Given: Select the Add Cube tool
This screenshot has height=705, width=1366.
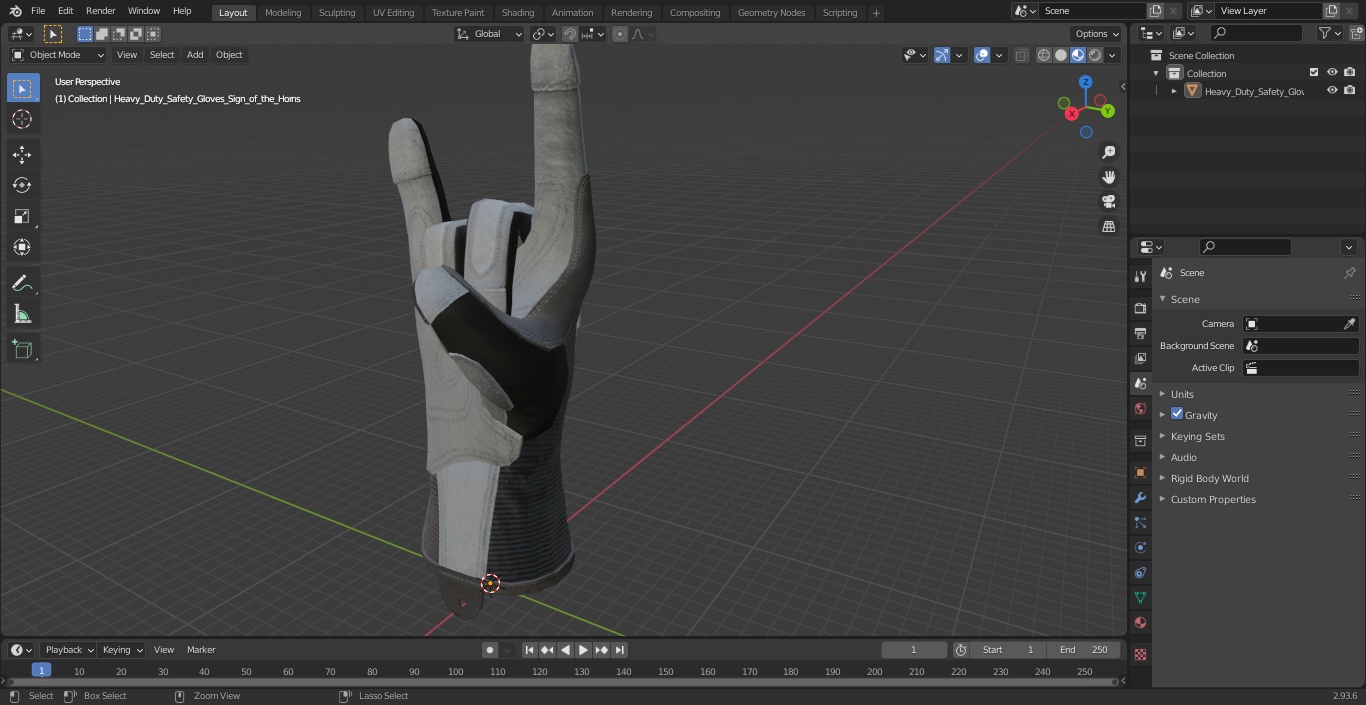Looking at the screenshot, I should 22,350.
